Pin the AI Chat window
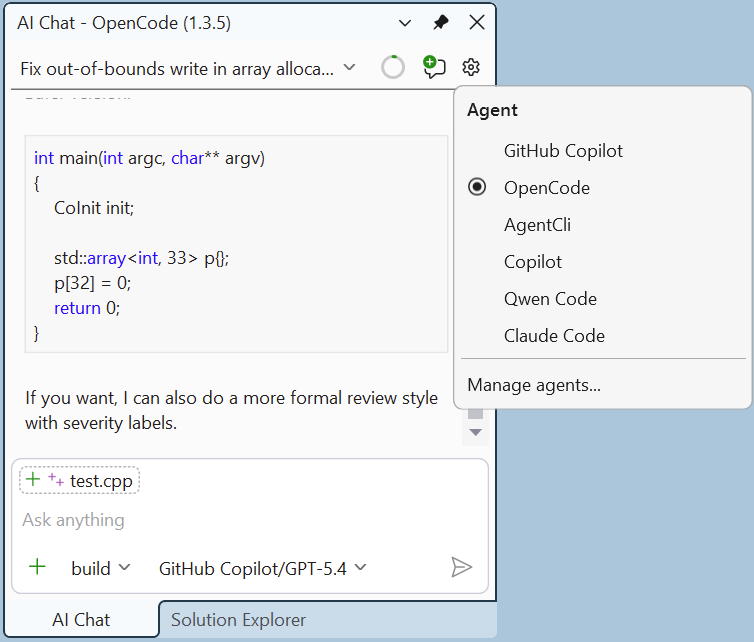 pyautogui.click(x=440, y=22)
